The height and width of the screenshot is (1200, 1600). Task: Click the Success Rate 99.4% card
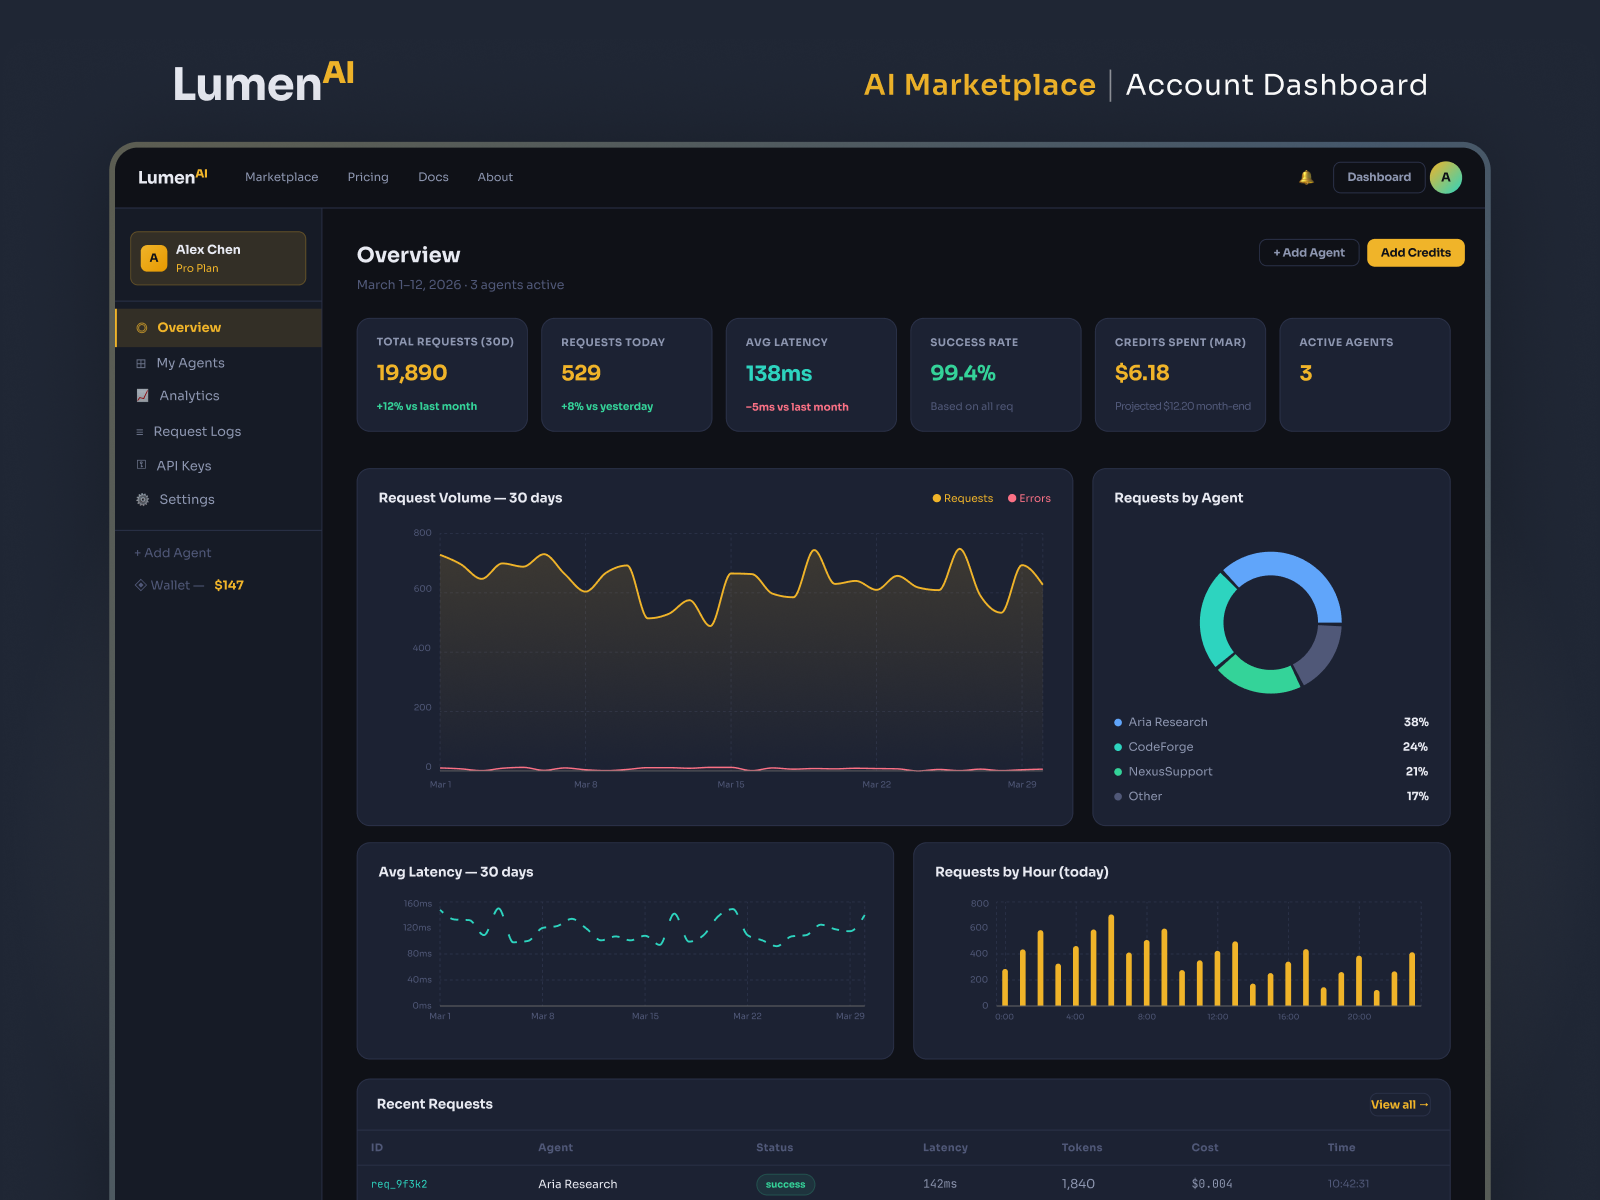coord(996,375)
